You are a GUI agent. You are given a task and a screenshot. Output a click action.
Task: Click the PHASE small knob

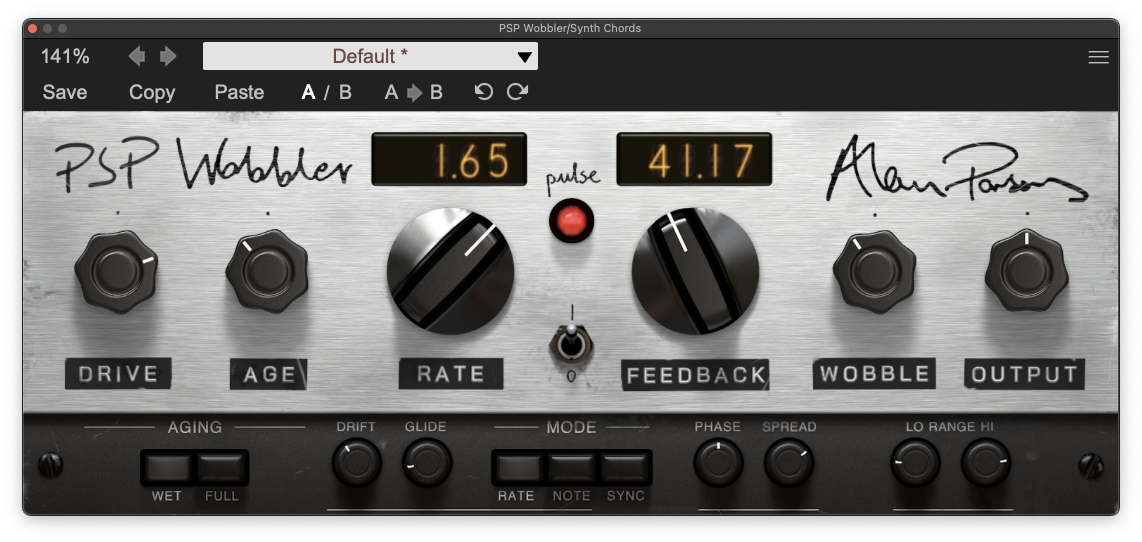718,463
